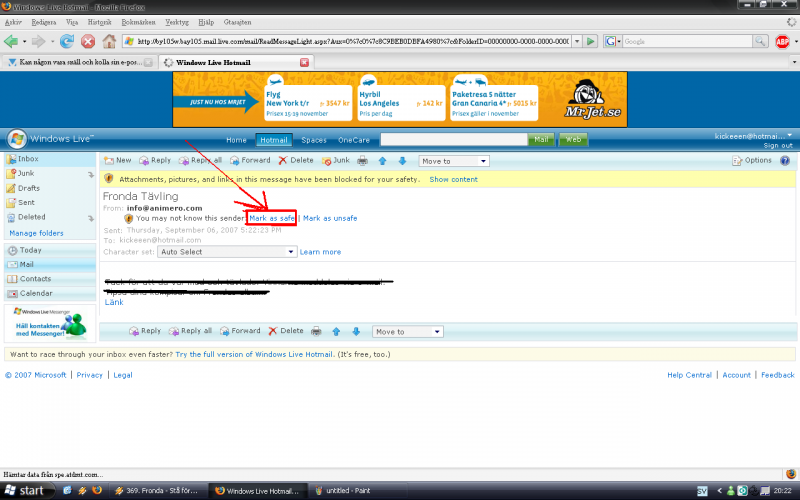
Task: Click the Windows start button
Action: pos(25,491)
